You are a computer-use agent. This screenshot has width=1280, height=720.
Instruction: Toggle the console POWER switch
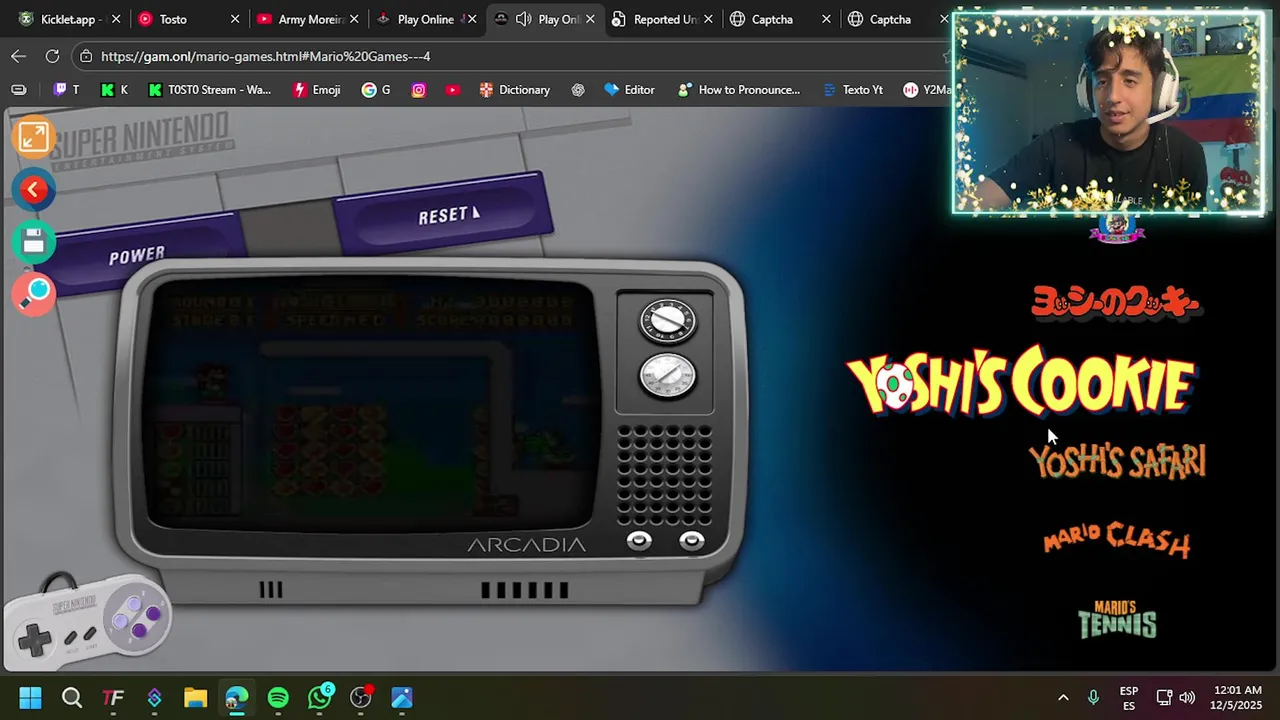(137, 256)
